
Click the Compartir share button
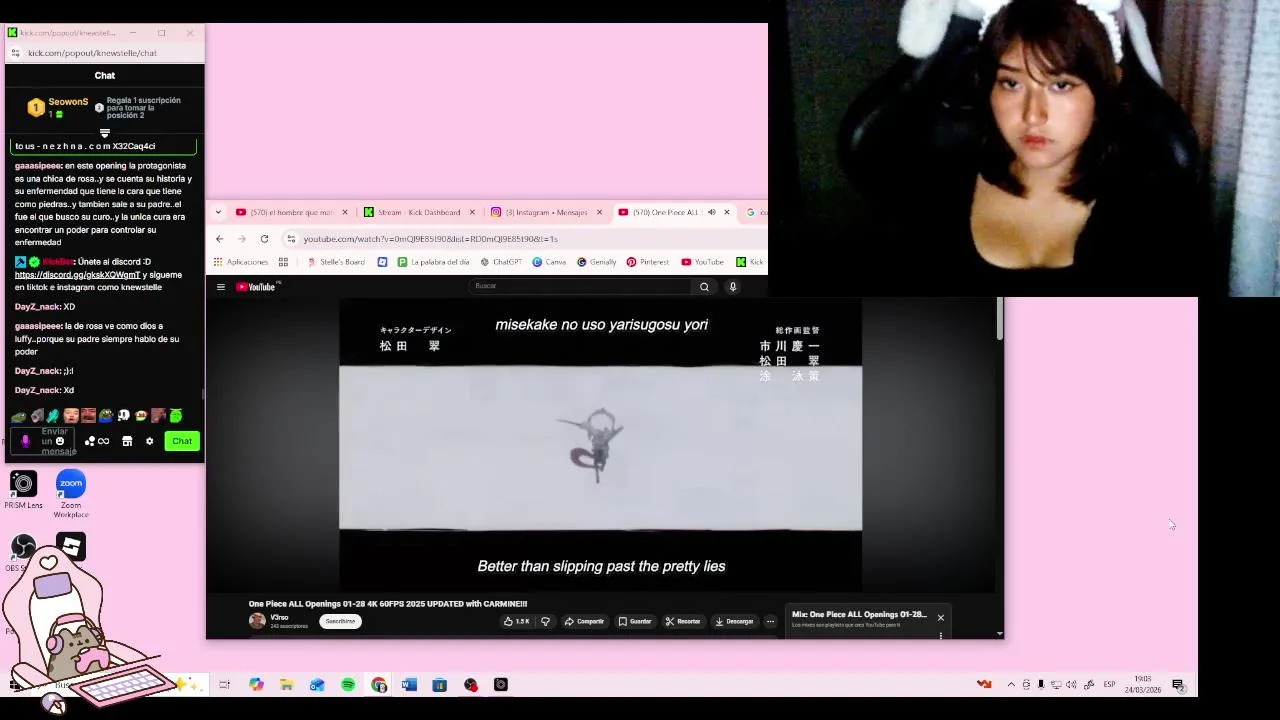[x=584, y=621]
